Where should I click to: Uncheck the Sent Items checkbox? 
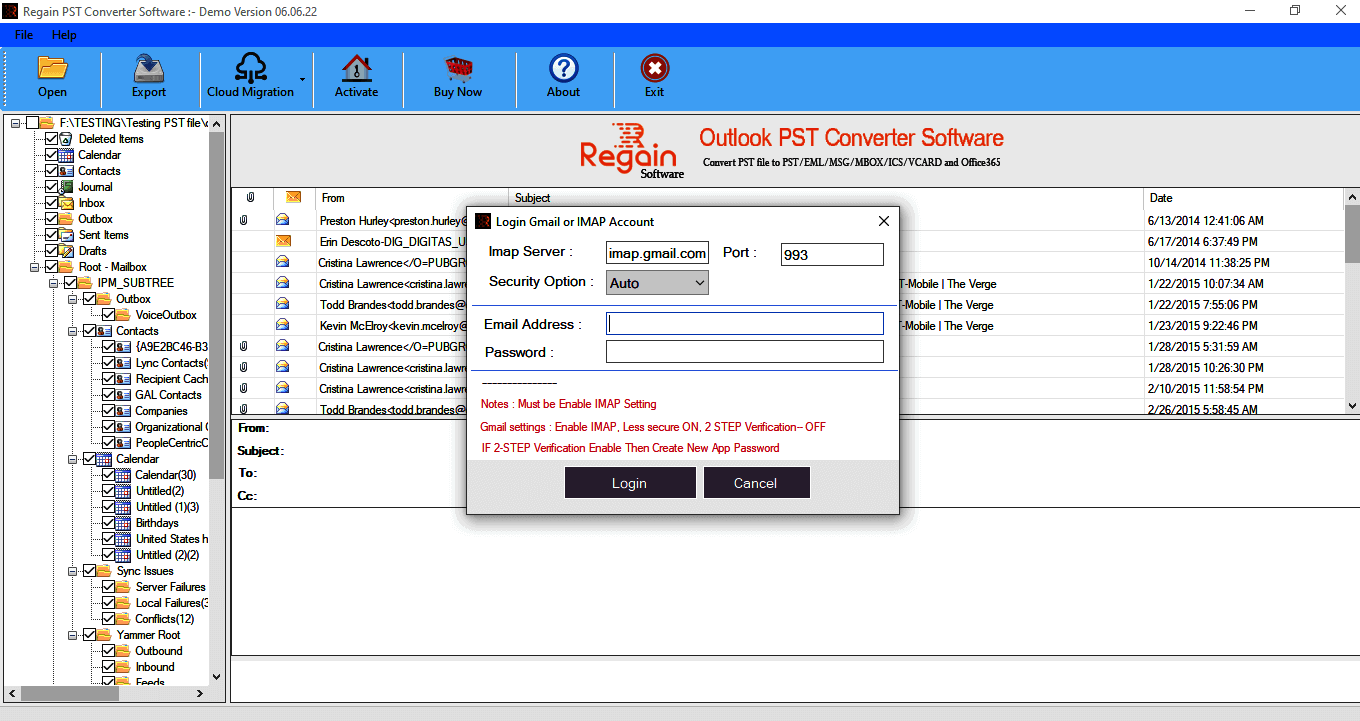click(x=52, y=235)
